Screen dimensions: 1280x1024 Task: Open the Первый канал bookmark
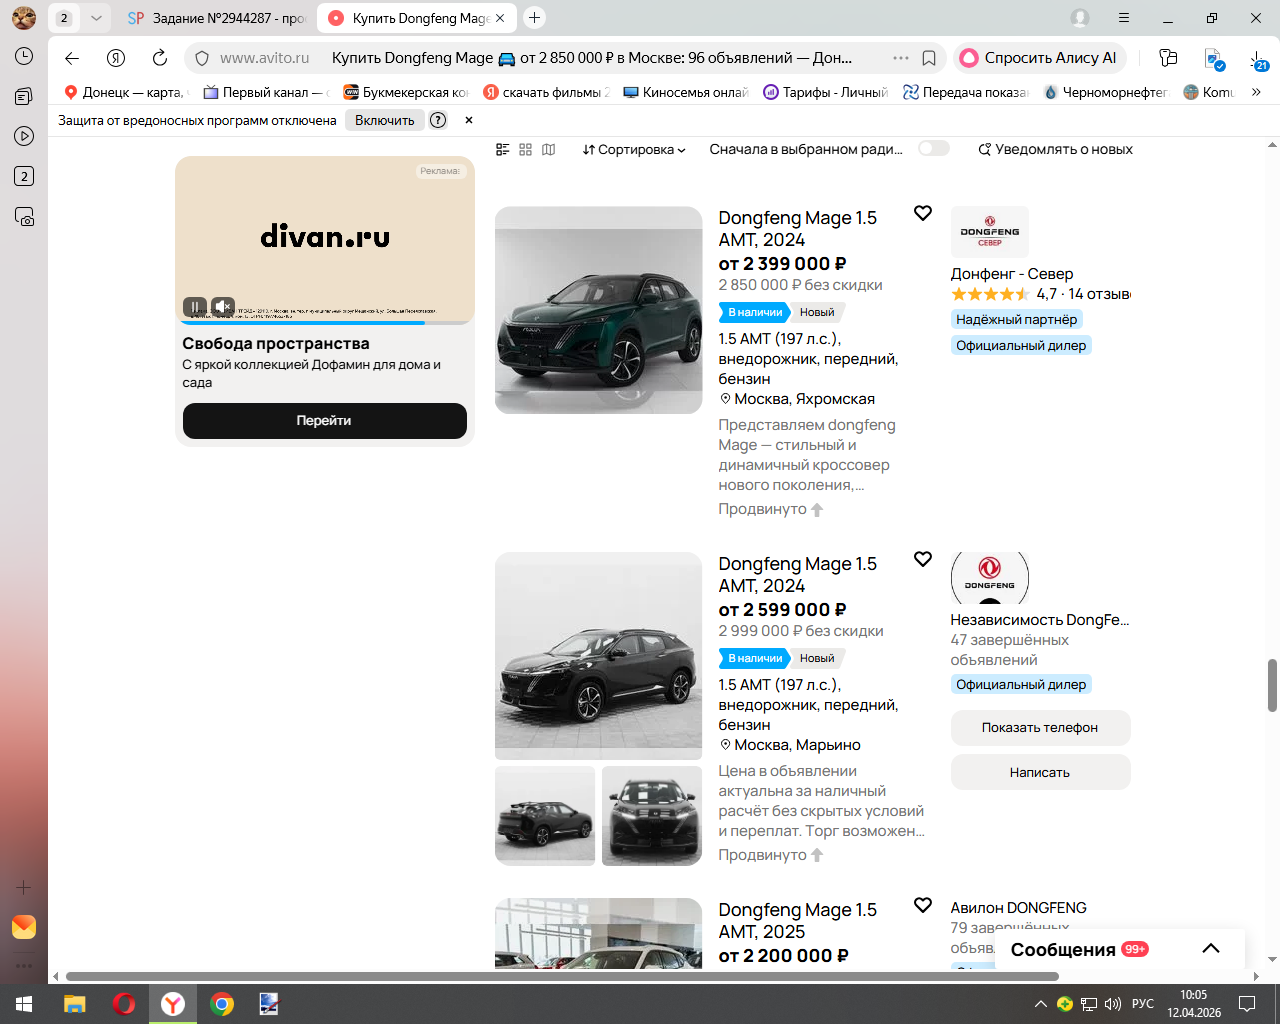tap(265, 92)
